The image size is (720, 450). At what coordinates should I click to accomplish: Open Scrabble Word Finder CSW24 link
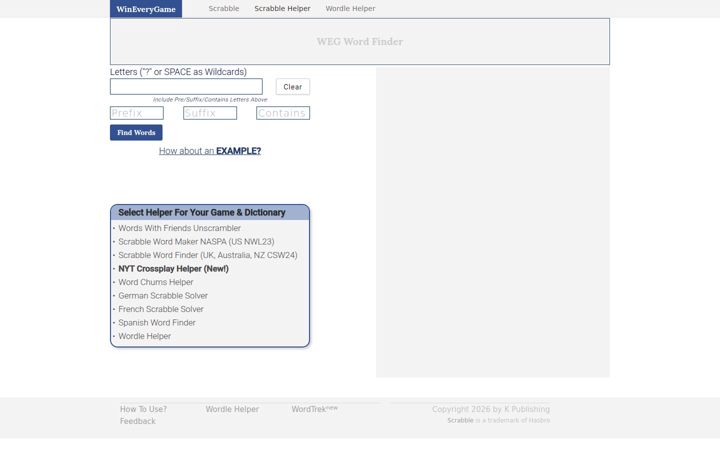point(208,255)
